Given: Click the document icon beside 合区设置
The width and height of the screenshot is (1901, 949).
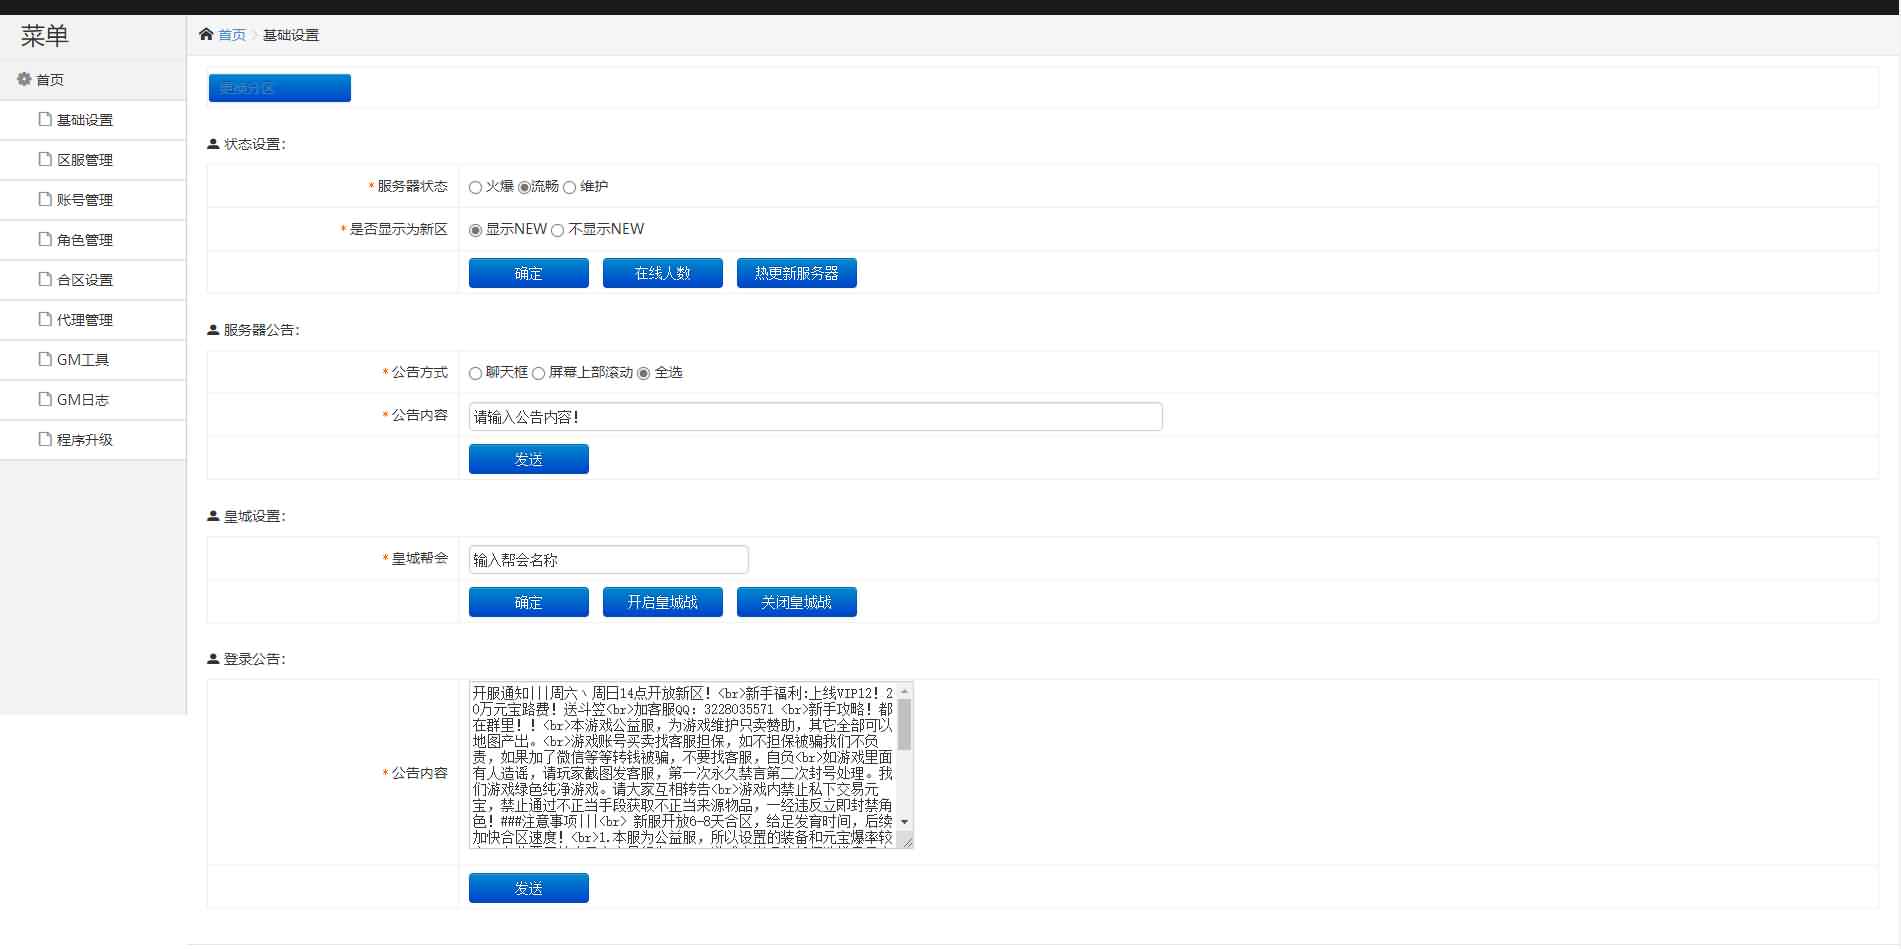Looking at the screenshot, I should tap(43, 279).
